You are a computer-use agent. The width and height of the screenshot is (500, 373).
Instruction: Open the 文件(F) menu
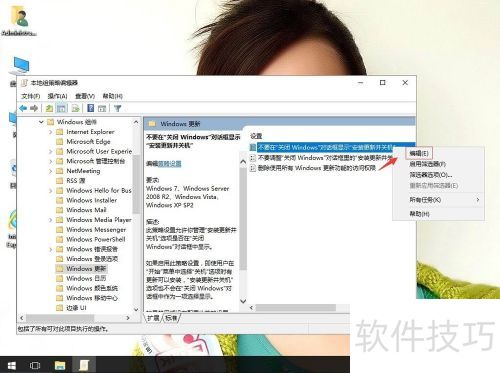(30, 96)
